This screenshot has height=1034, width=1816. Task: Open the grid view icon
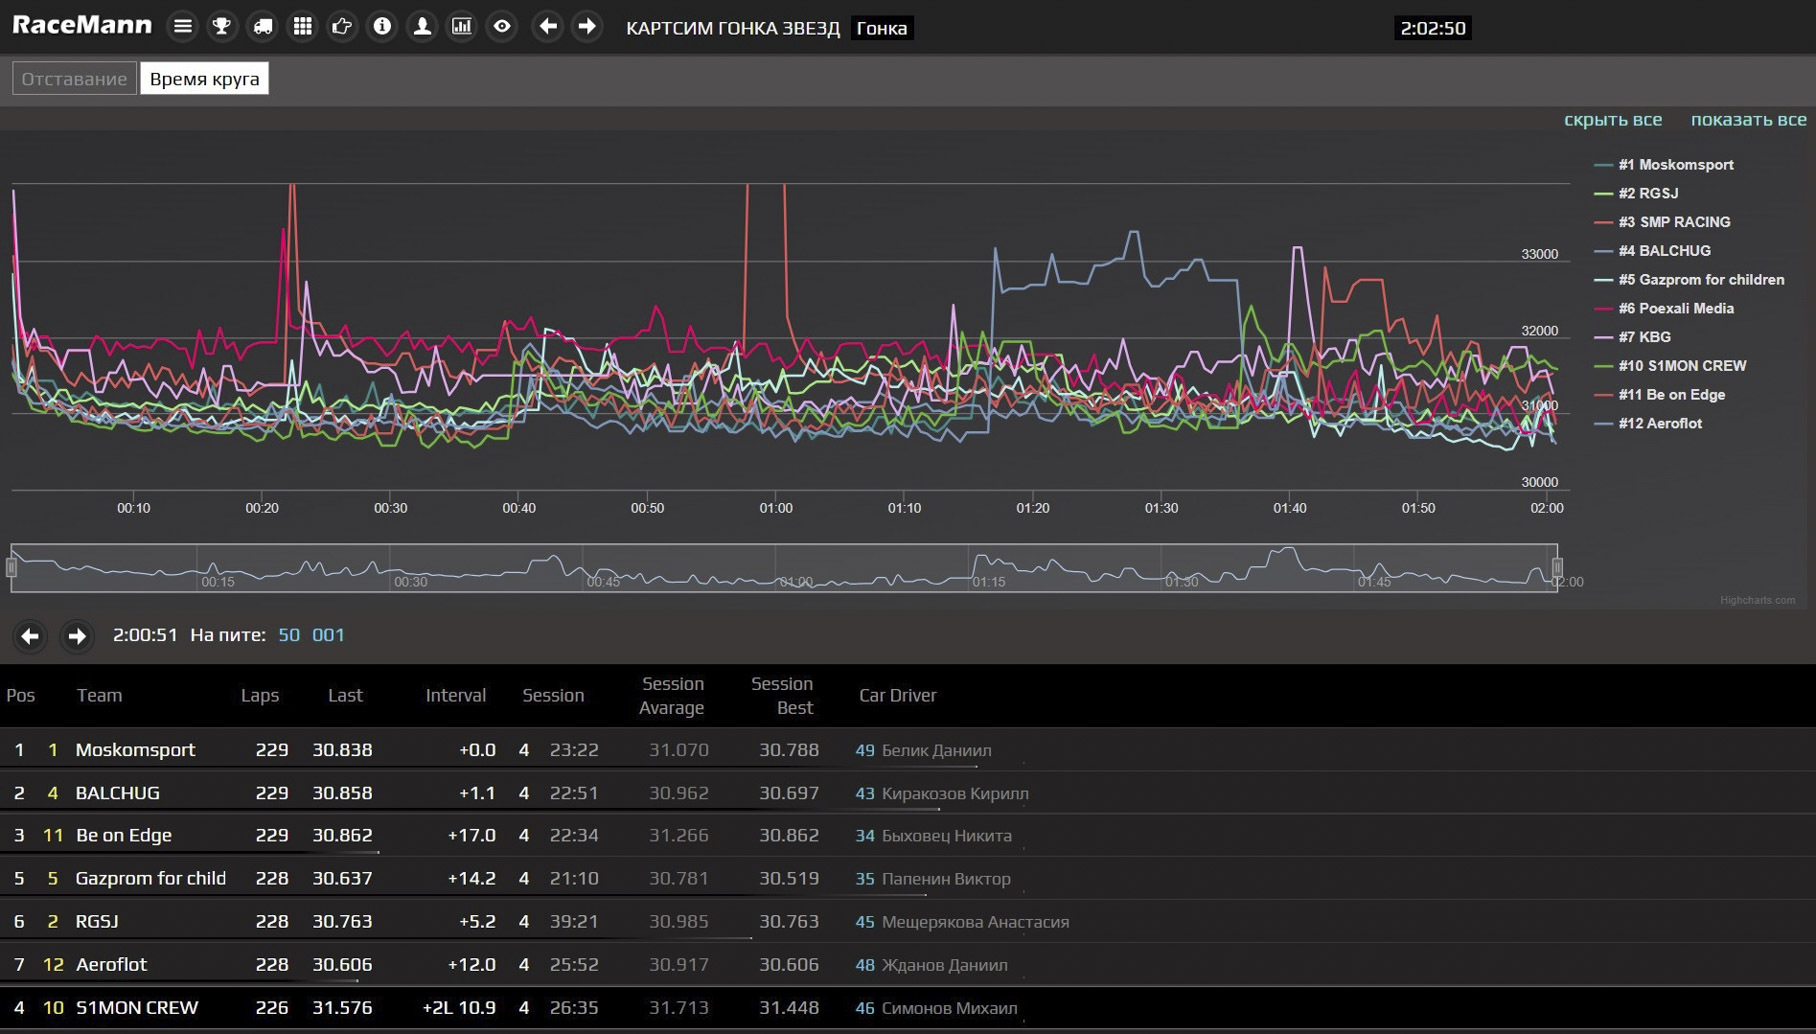[302, 27]
